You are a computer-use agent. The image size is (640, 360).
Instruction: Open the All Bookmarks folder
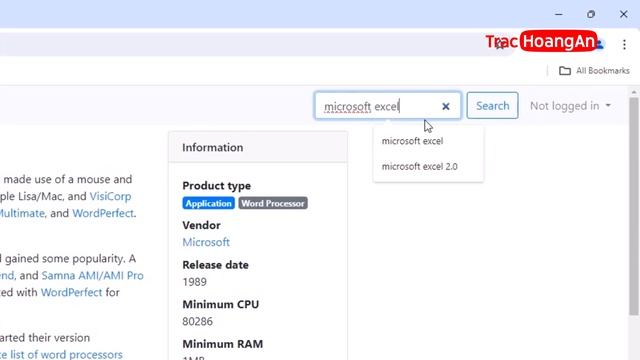(x=594, y=71)
